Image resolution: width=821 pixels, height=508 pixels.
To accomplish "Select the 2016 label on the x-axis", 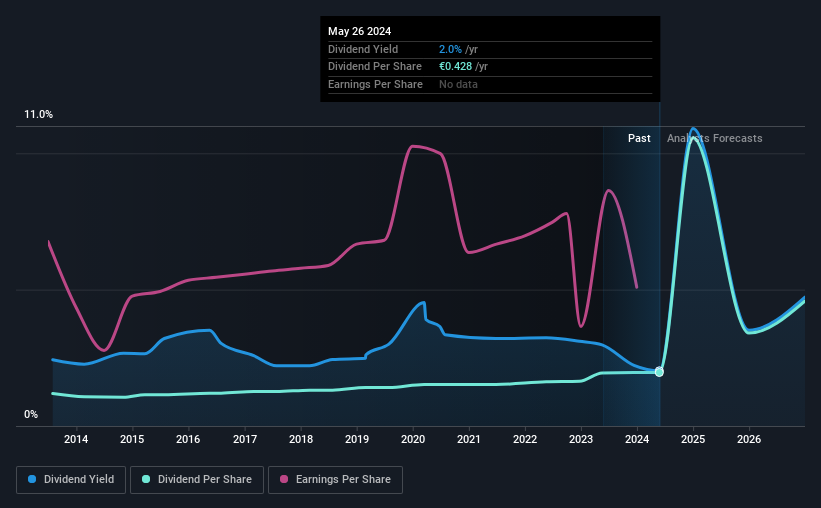I will 188,439.
